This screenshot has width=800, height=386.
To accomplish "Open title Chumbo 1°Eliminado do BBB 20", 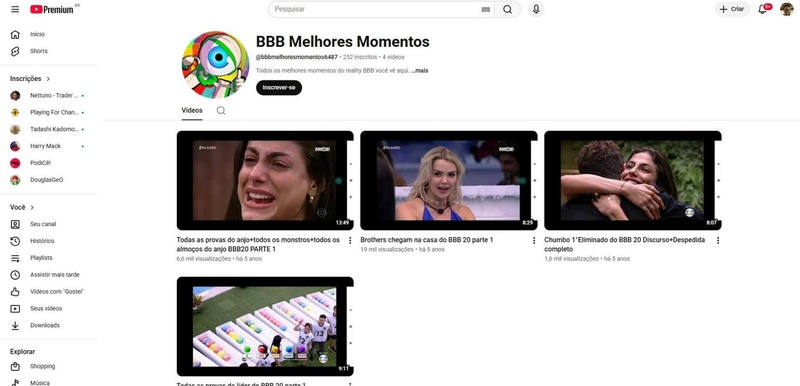I will click(624, 244).
